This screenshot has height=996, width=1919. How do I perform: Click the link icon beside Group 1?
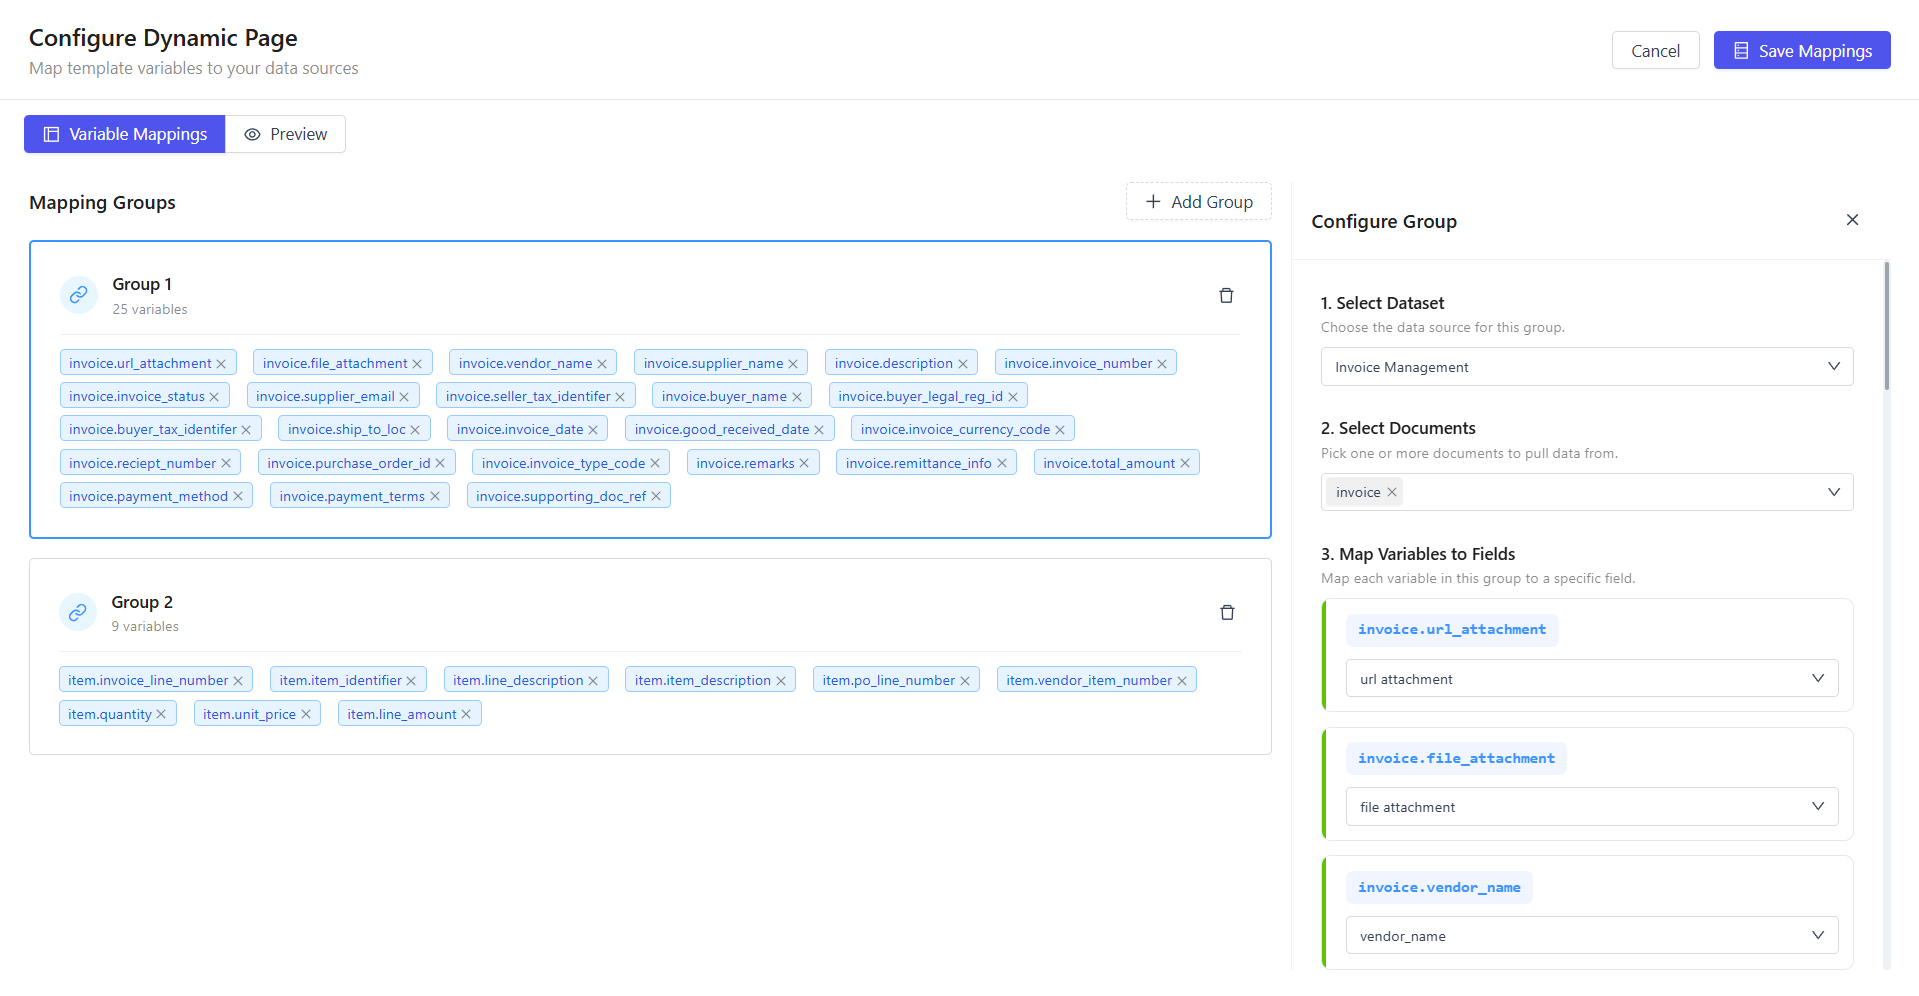point(78,295)
